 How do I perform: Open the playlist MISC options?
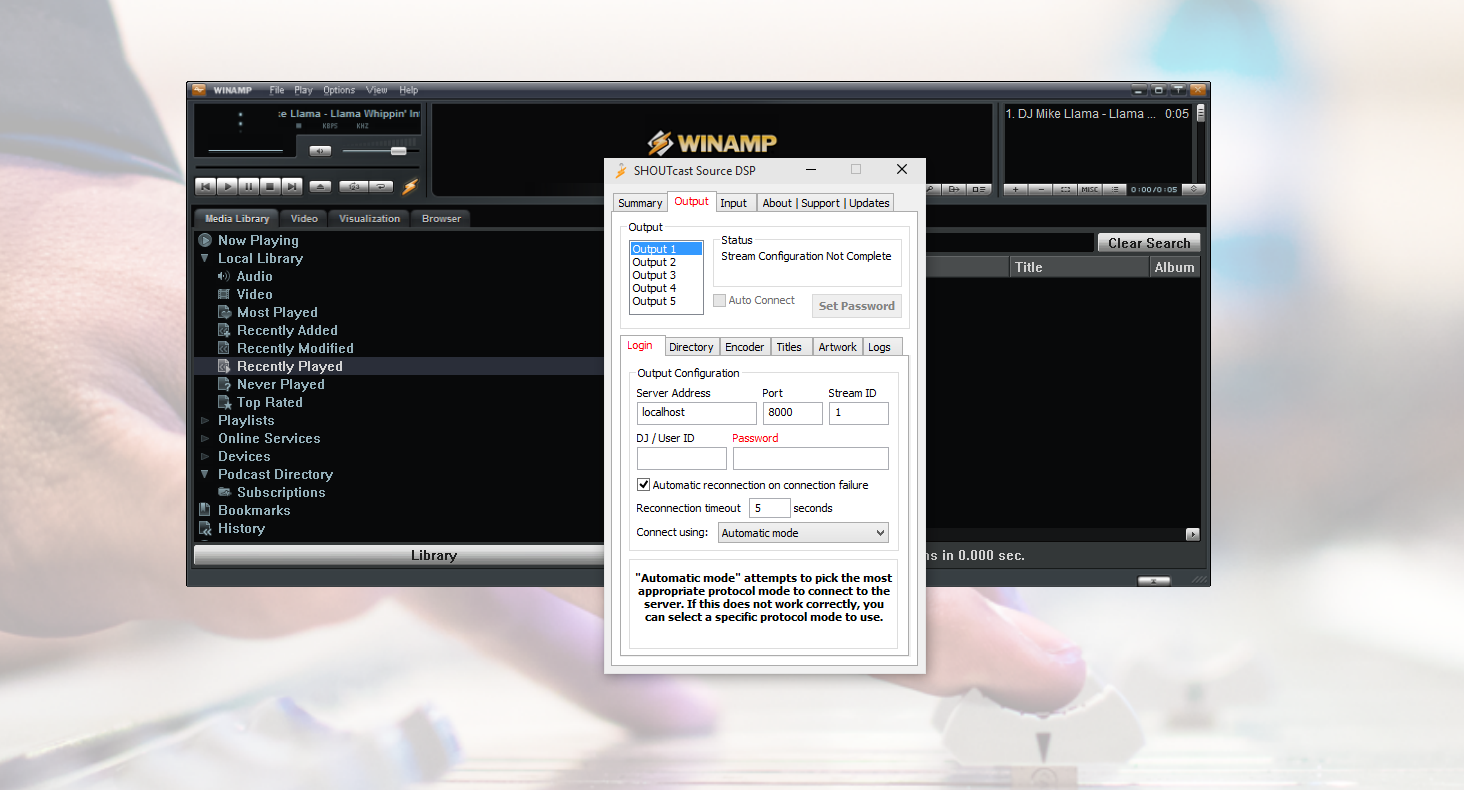[x=1089, y=189]
